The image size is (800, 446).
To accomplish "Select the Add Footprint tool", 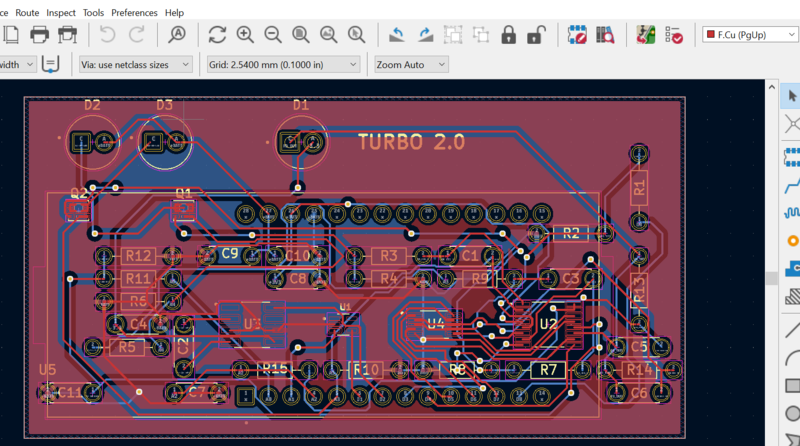I will 792,157.
